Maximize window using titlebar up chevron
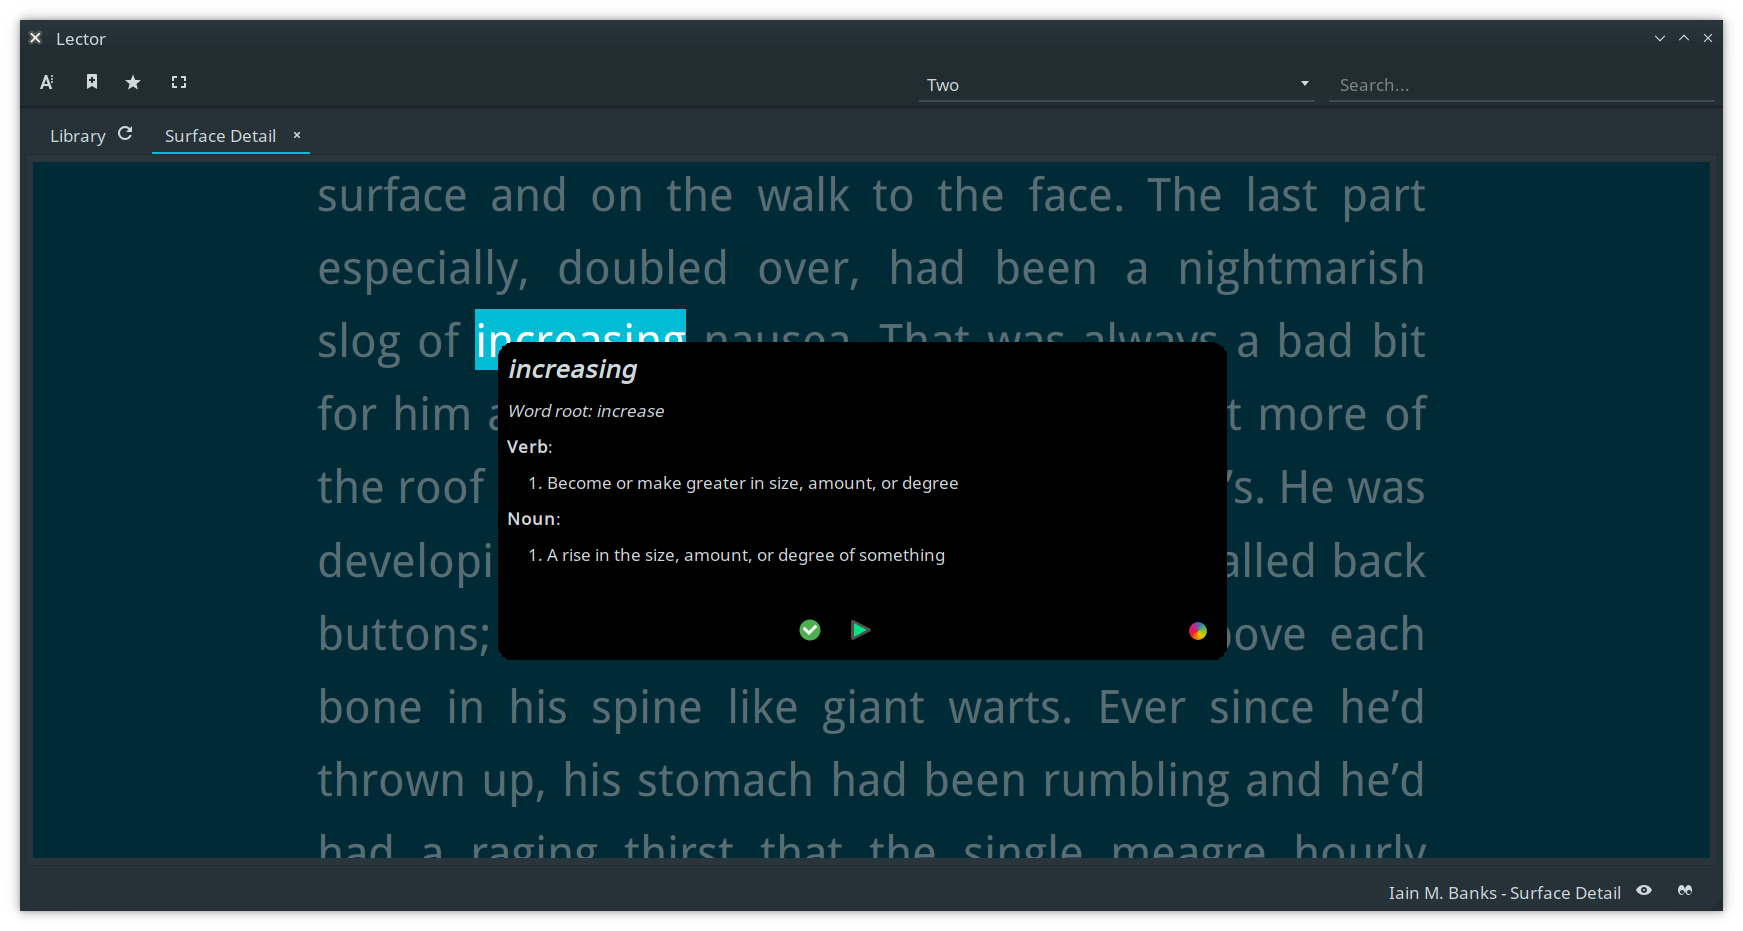1743x931 pixels. tap(1684, 38)
